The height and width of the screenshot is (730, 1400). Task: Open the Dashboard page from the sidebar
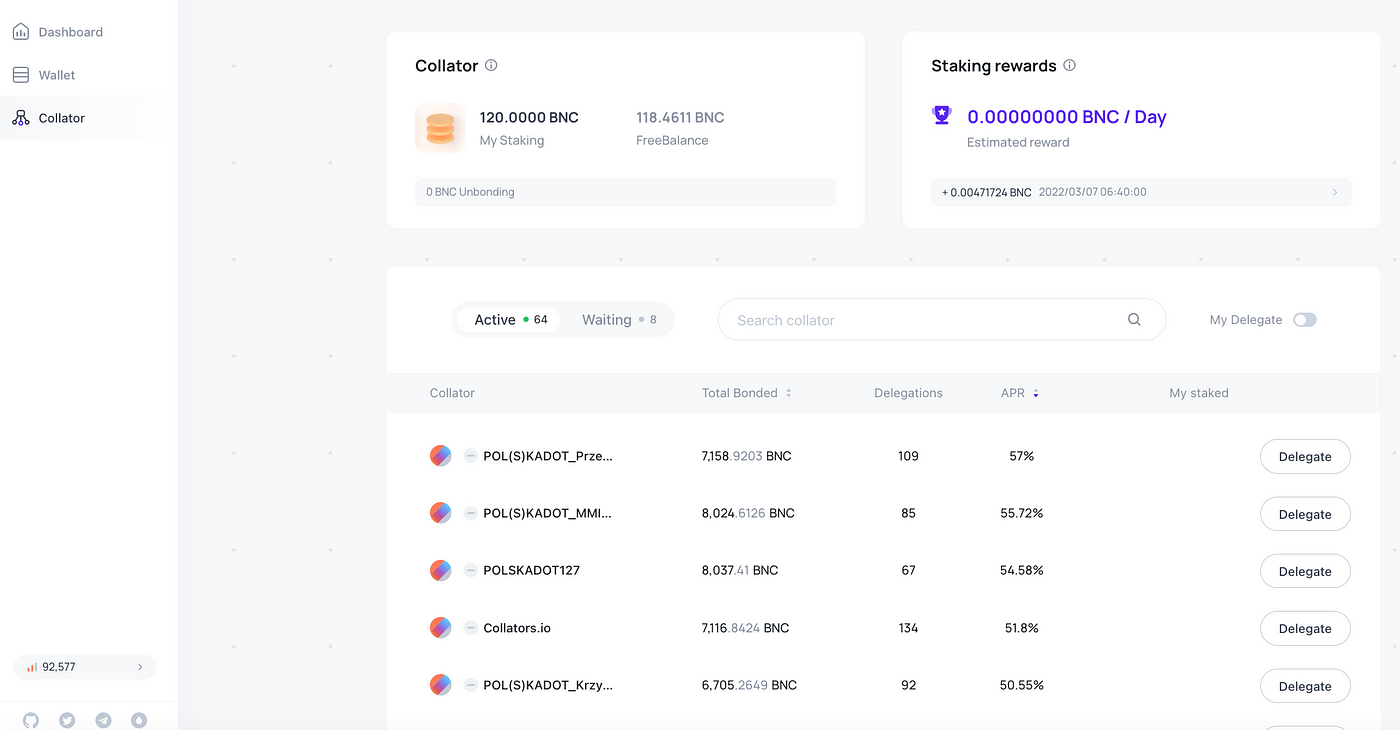(70, 32)
